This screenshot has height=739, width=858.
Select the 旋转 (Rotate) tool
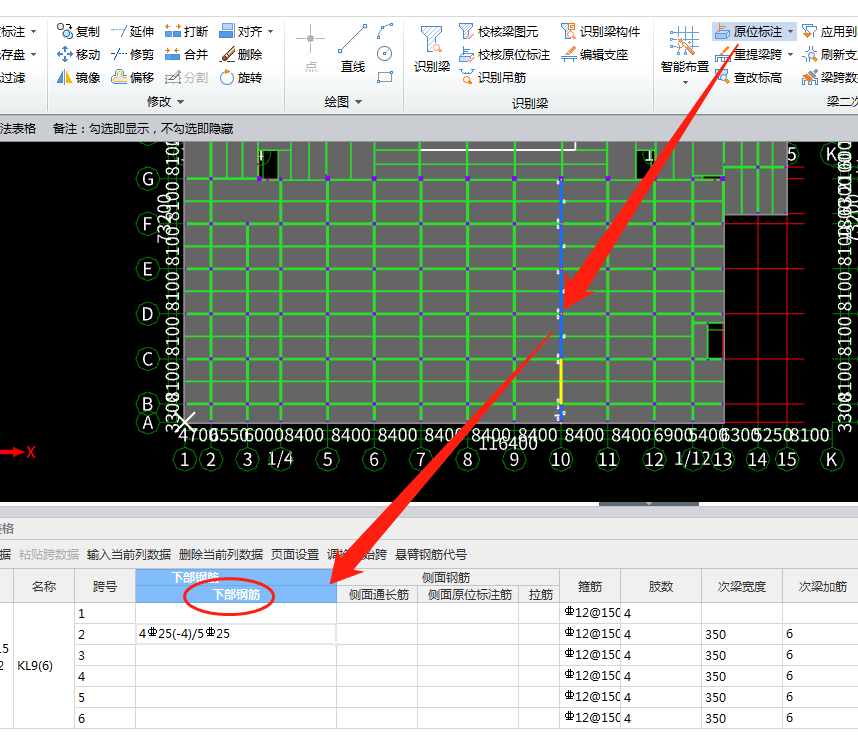[x=240, y=77]
